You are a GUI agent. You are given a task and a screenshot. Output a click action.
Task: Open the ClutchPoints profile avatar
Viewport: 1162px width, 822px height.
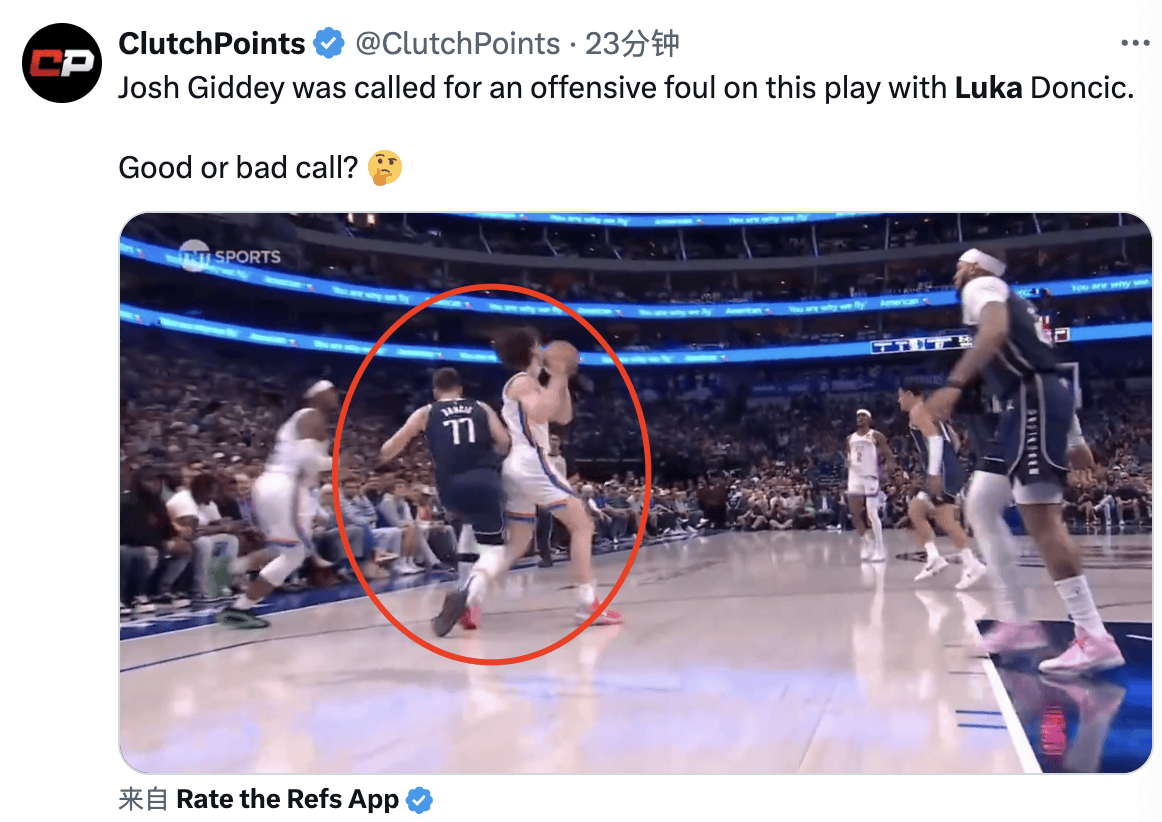point(62,63)
